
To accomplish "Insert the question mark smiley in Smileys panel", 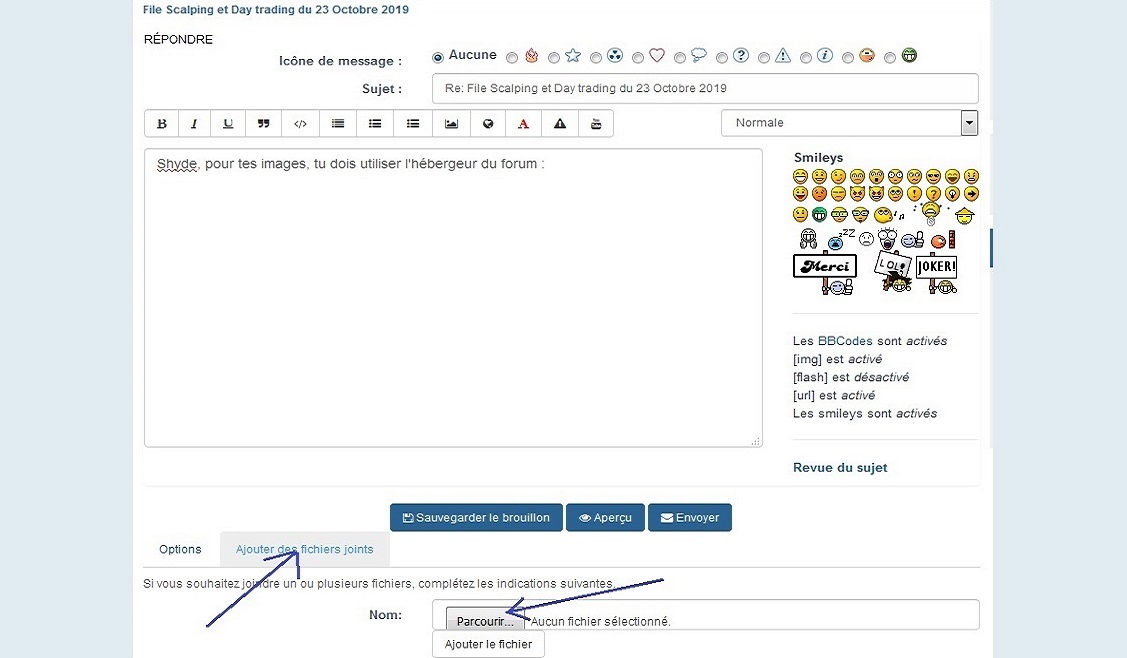I will [933, 193].
